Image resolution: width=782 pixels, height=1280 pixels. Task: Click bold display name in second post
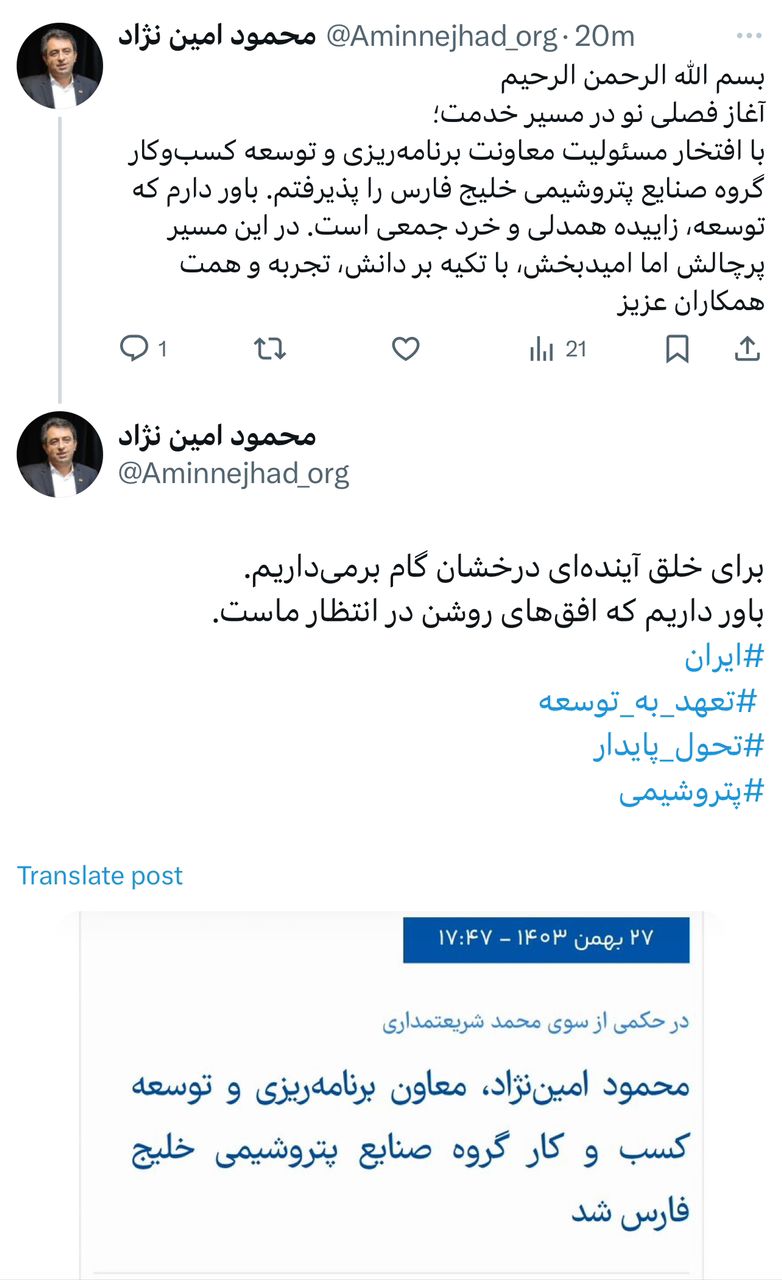click(217, 437)
